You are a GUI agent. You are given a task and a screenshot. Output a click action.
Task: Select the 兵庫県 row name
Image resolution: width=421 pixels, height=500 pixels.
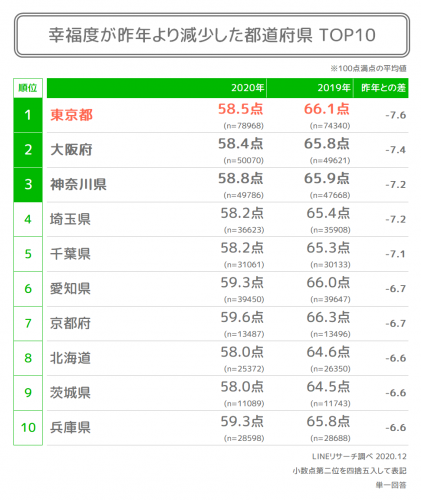click(70, 428)
